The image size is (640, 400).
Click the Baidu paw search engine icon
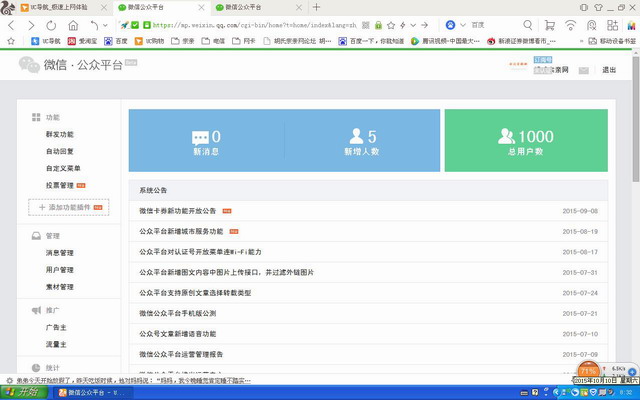pos(450,25)
